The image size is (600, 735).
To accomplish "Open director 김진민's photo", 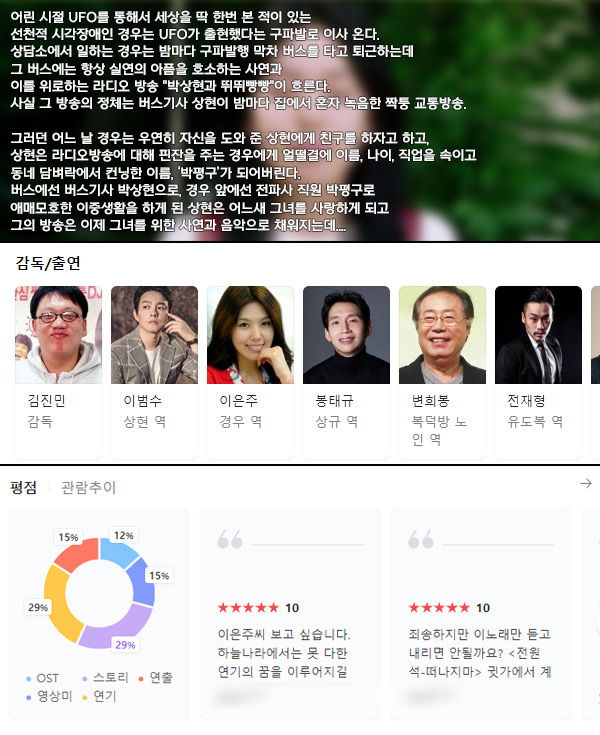I will (x=59, y=335).
